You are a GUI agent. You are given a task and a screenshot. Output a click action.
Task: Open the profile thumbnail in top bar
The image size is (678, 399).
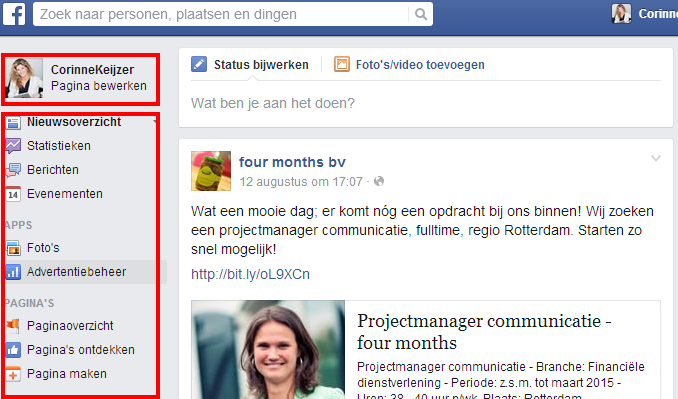click(x=621, y=14)
